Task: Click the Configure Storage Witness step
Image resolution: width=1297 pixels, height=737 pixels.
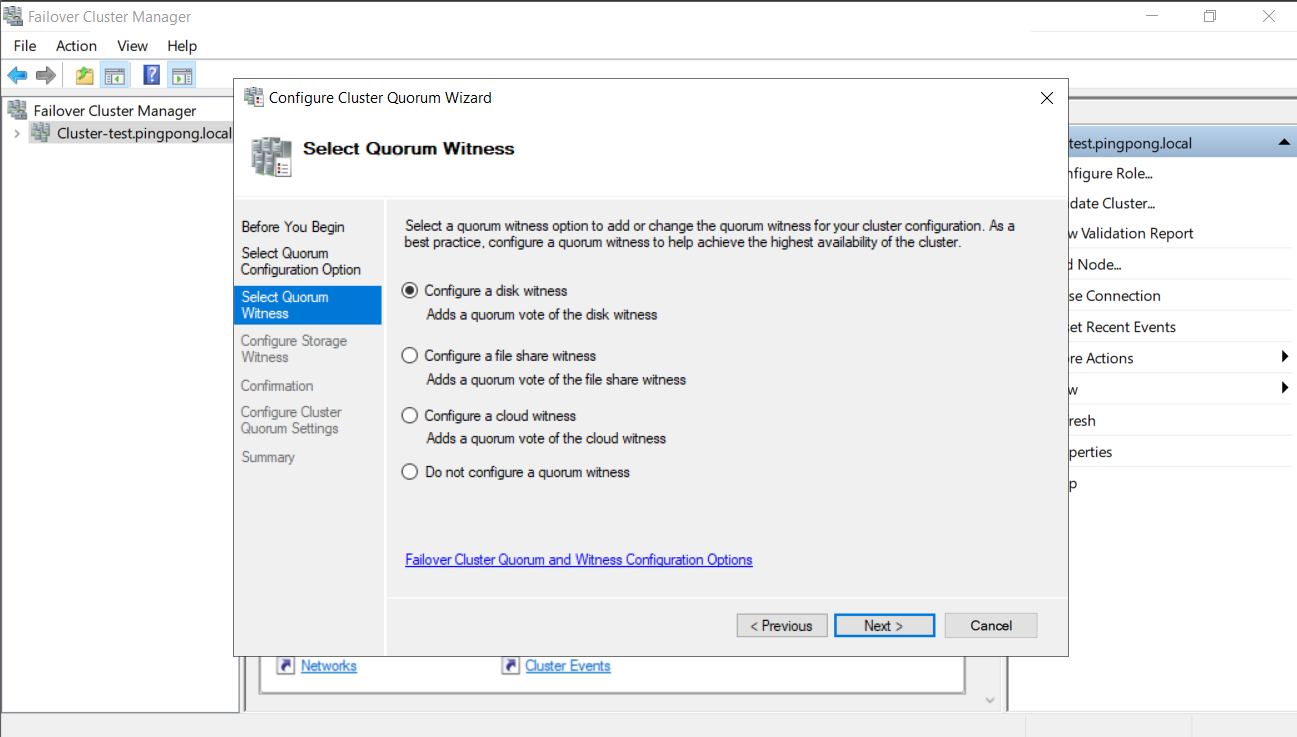Action: [294, 349]
